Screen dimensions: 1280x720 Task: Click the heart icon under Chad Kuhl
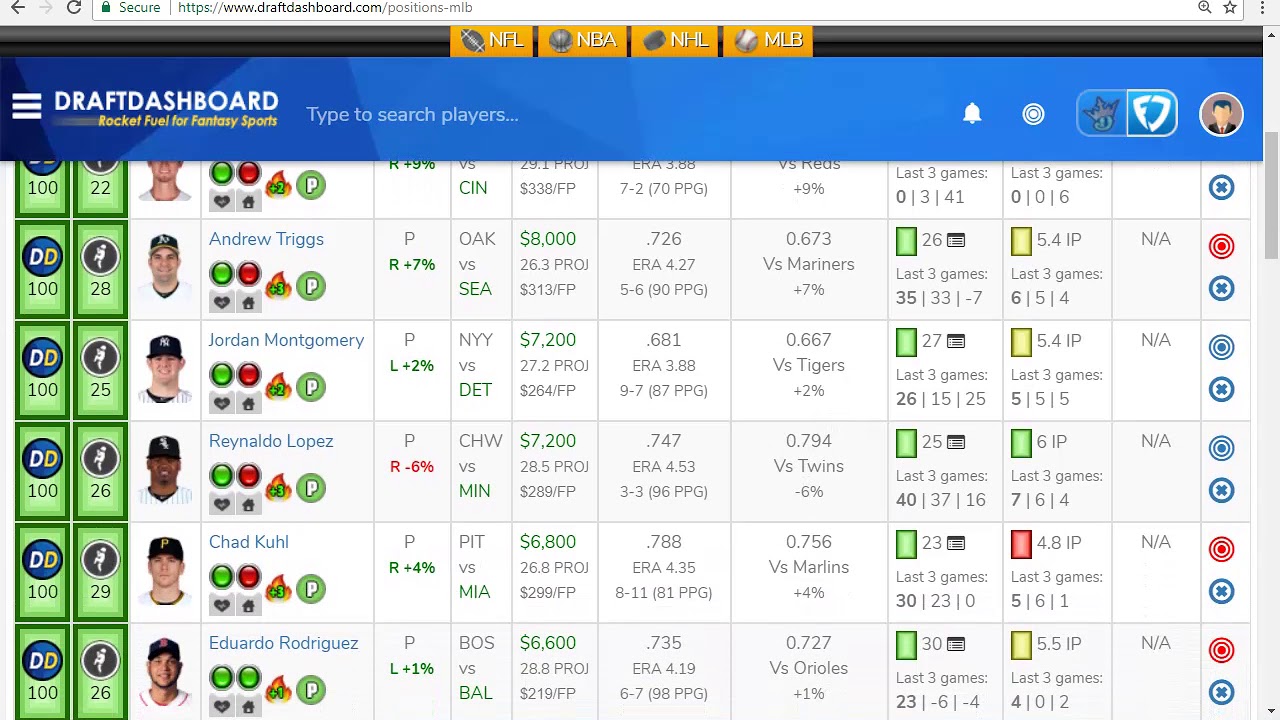pyautogui.click(x=222, y=605)
